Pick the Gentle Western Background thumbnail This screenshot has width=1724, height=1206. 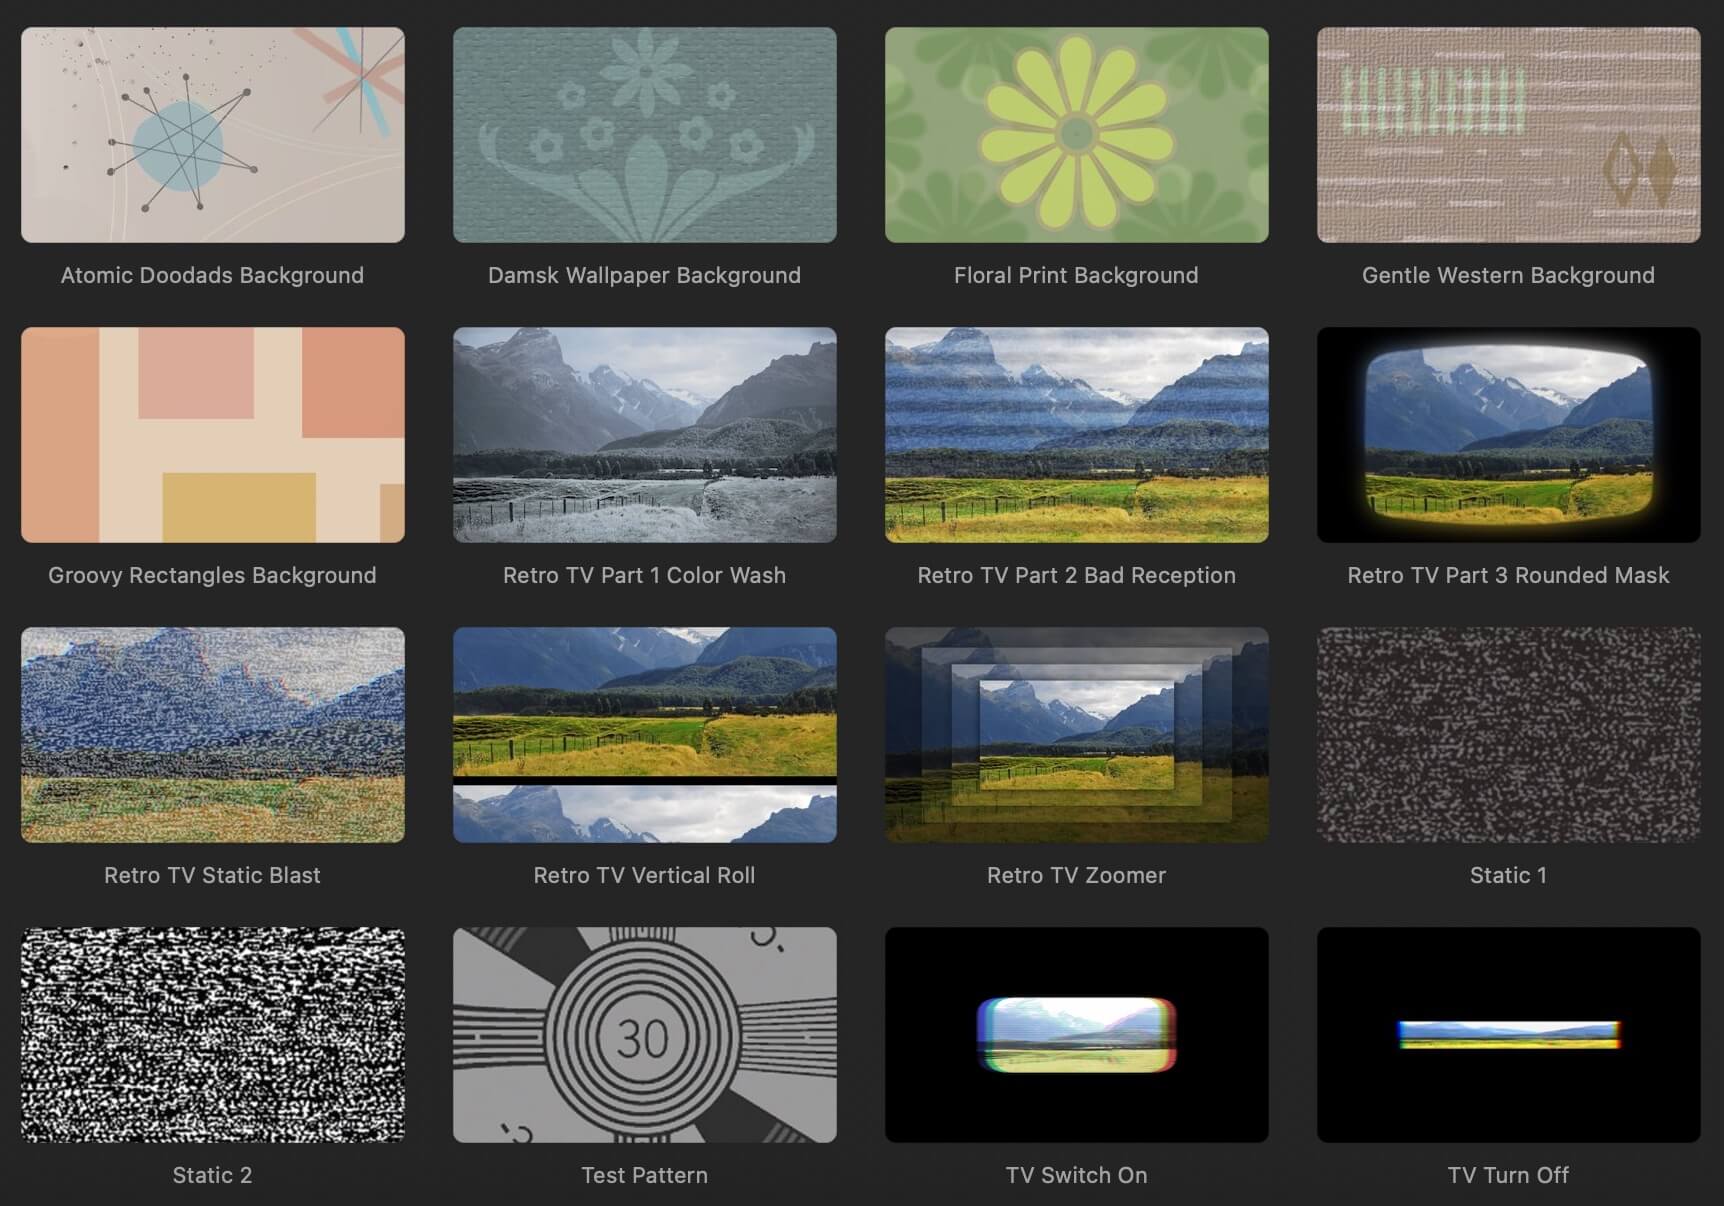coord(1508,135)
